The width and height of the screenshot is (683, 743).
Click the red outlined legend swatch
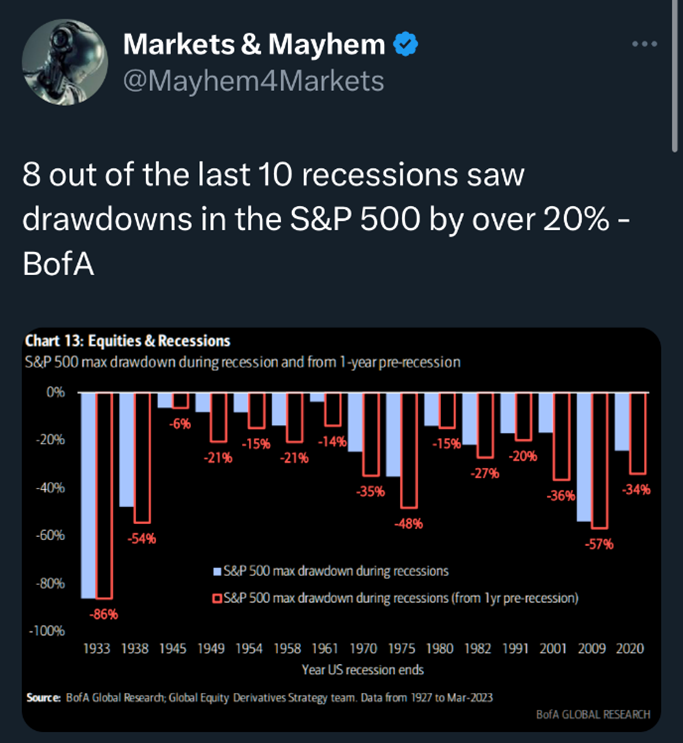[217, 597]
